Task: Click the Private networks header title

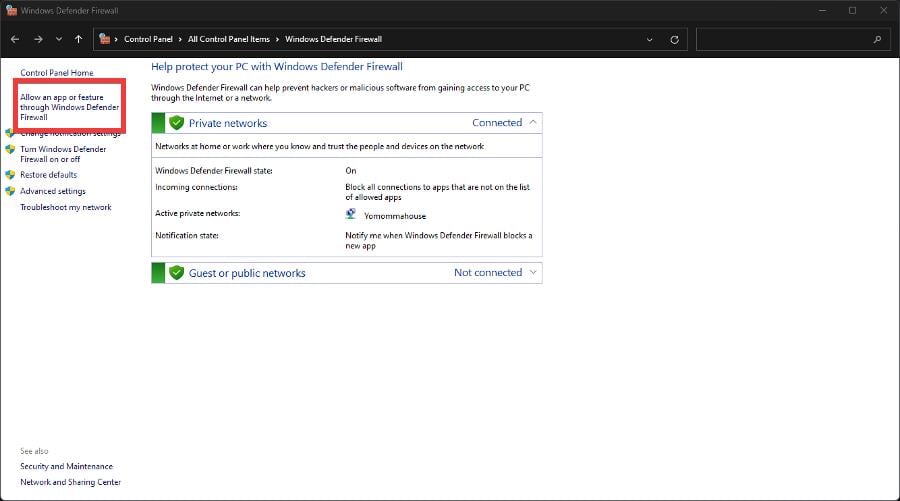Action: pos(228,123)
